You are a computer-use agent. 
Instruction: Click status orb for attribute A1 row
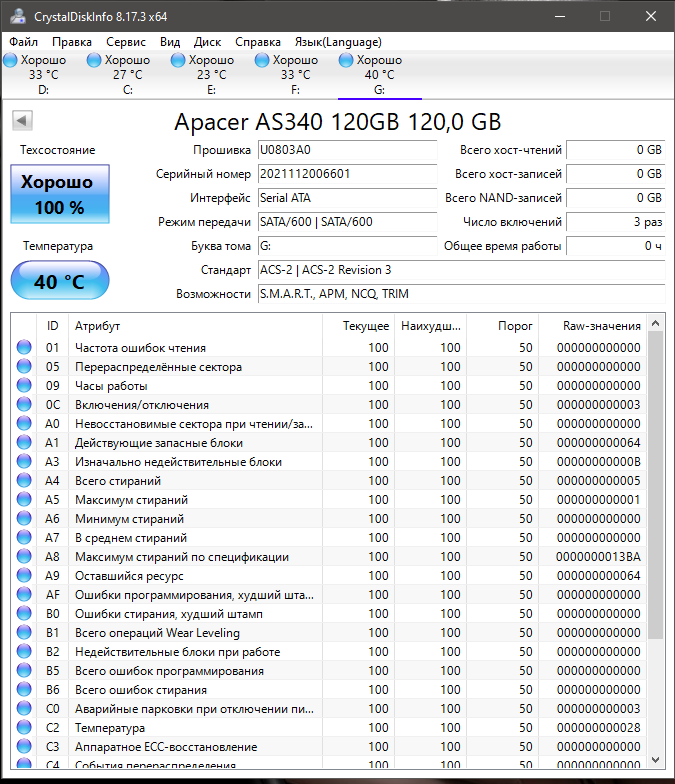pyautogui.click(x=24, y=442)
